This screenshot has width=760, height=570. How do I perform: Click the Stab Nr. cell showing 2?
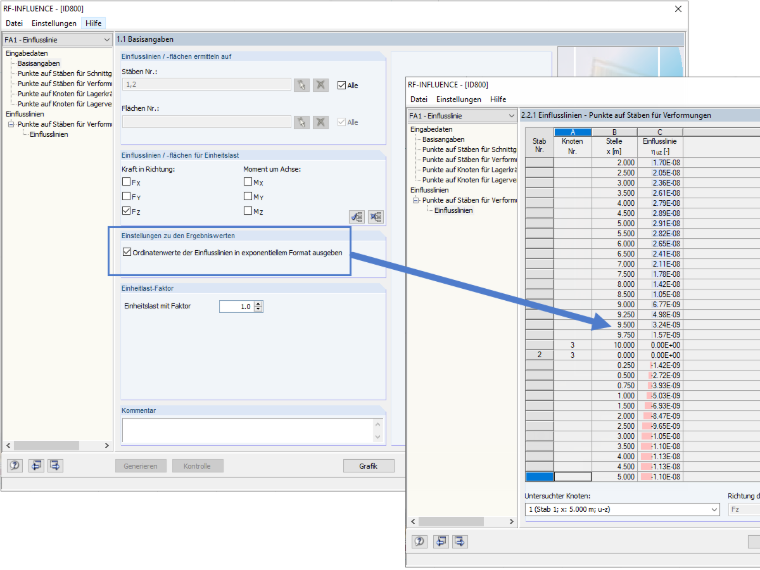tap(539, 355)
